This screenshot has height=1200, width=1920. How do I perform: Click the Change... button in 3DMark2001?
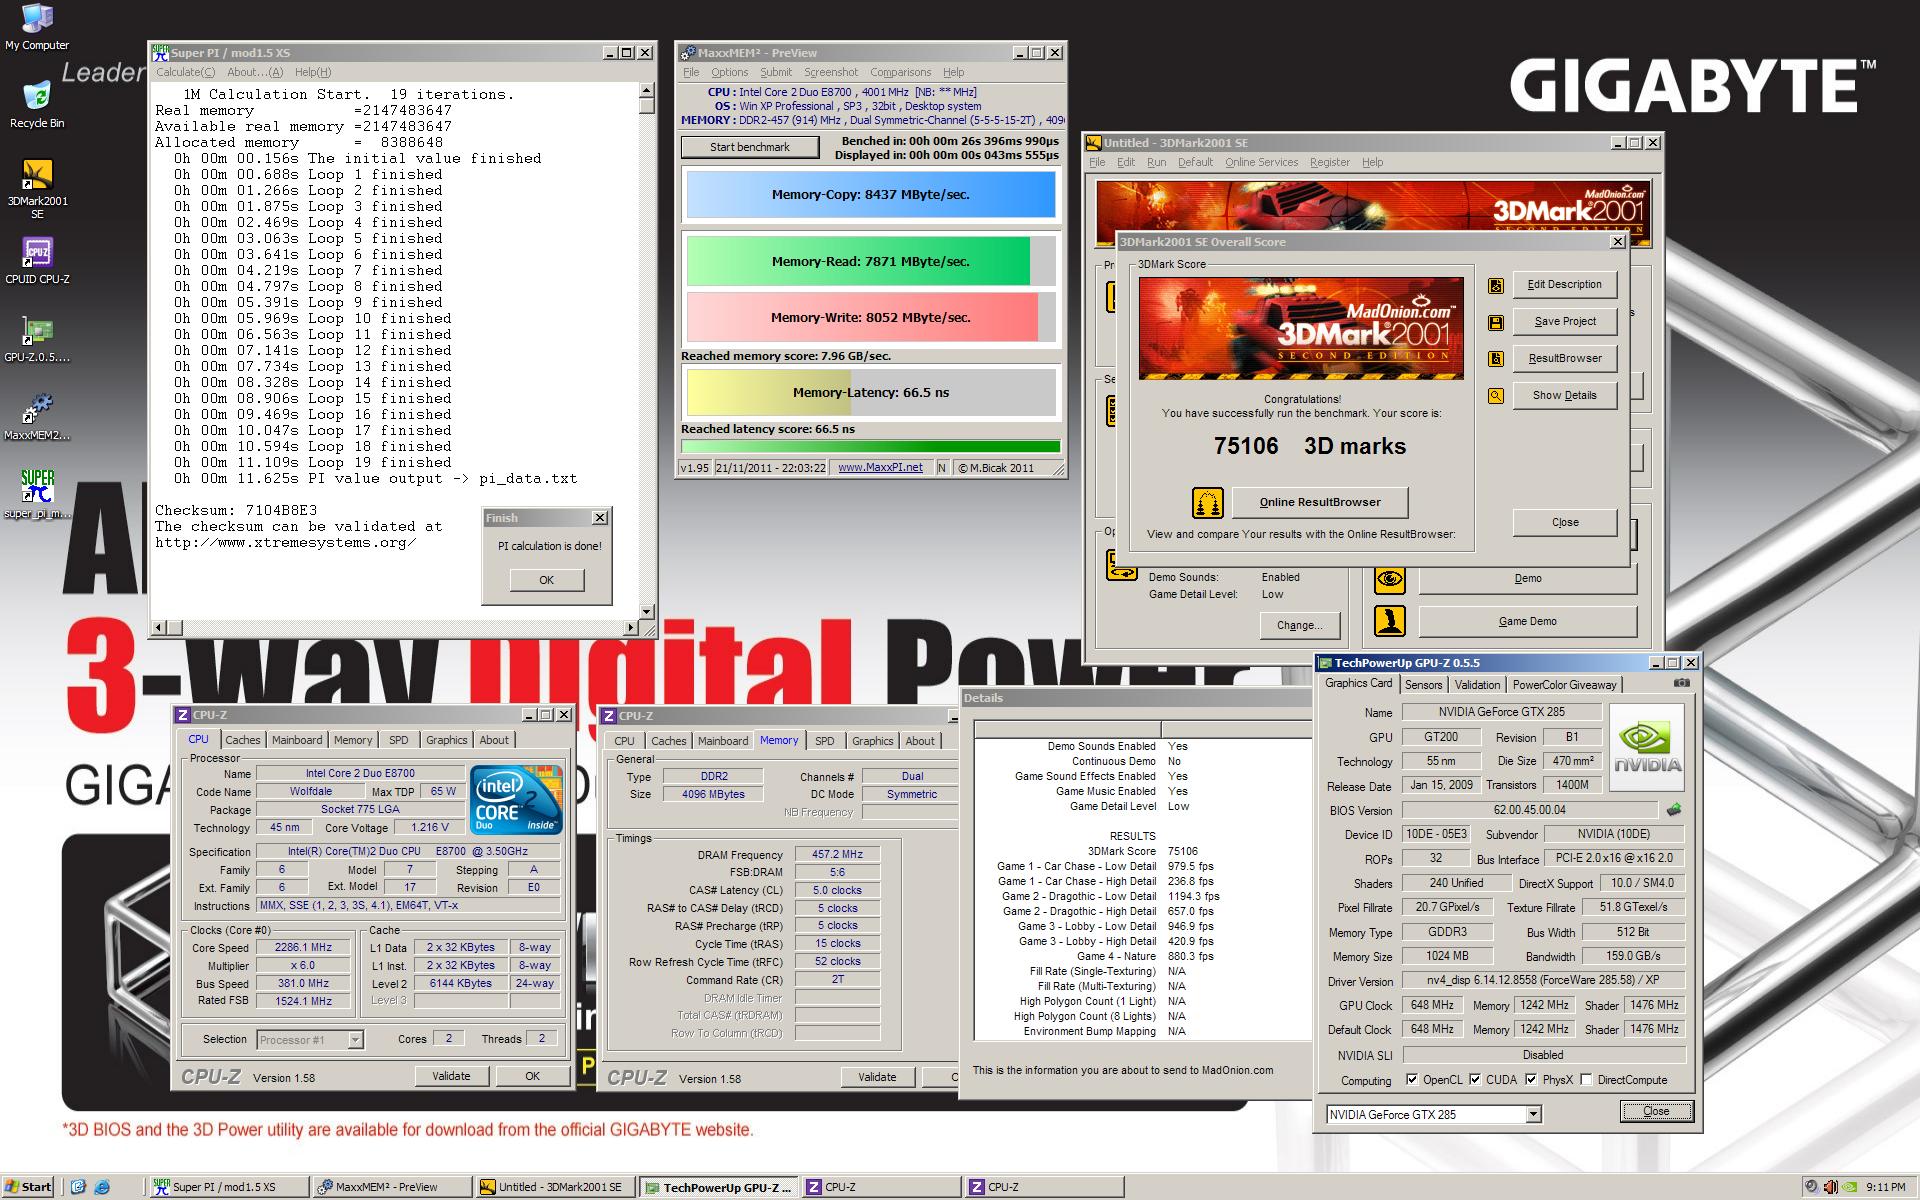(x=1299, y=625)
